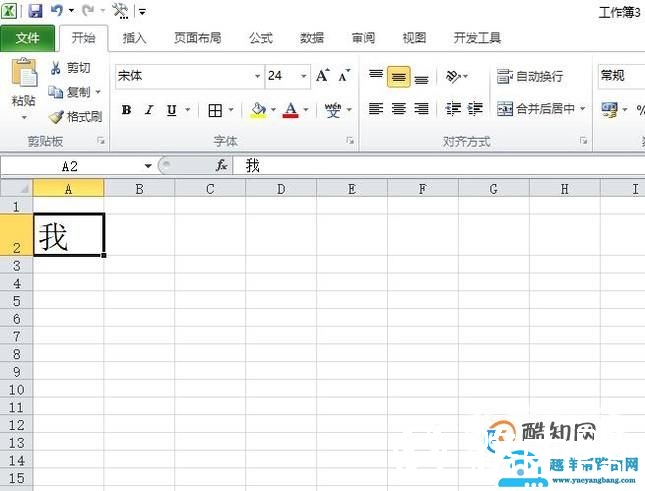Image resolution: width=645 pixels, height=491 pixels.
Task: Toggle top vertical align
Action: click(376, 76)
